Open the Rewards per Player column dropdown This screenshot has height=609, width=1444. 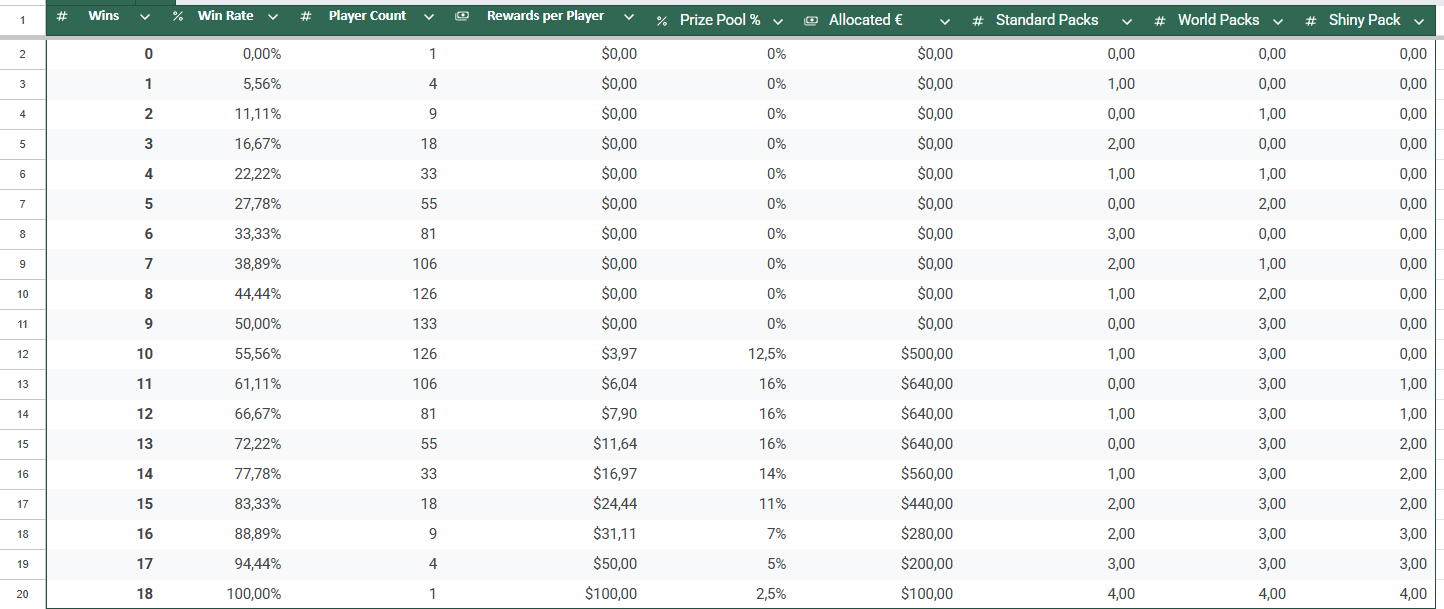pos(628,17)
